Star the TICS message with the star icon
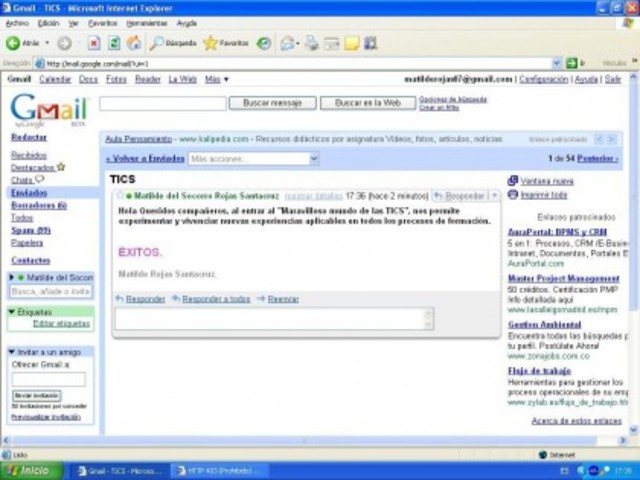Viewport: 640px width, 480px height. coord(120,195)
